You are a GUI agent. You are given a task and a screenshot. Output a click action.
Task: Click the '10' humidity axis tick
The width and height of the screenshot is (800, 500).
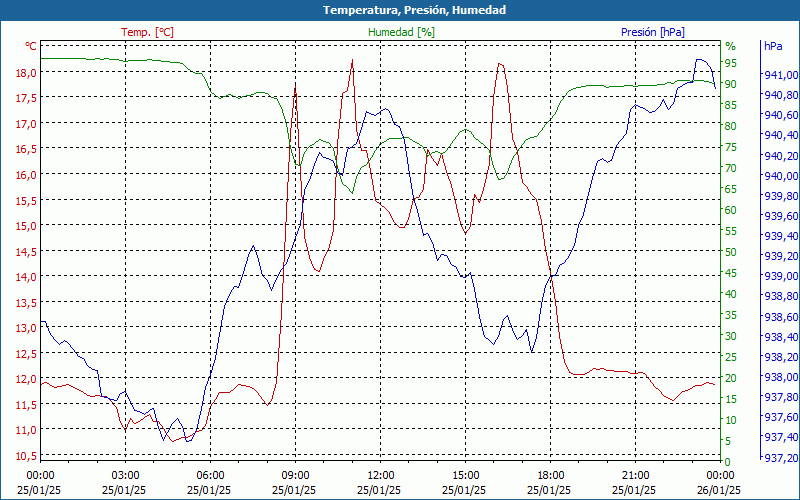(x=731, y=420)
